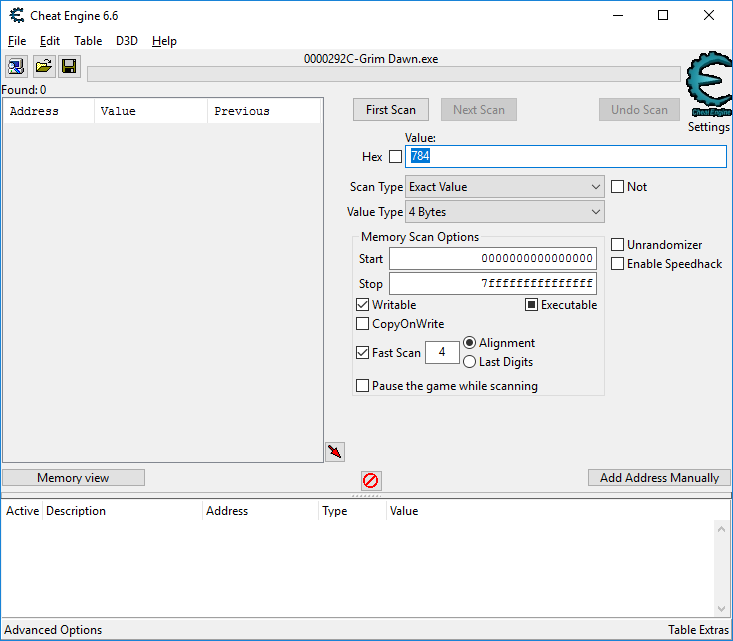Maximize the Cheat Engine window

[663, 15]
